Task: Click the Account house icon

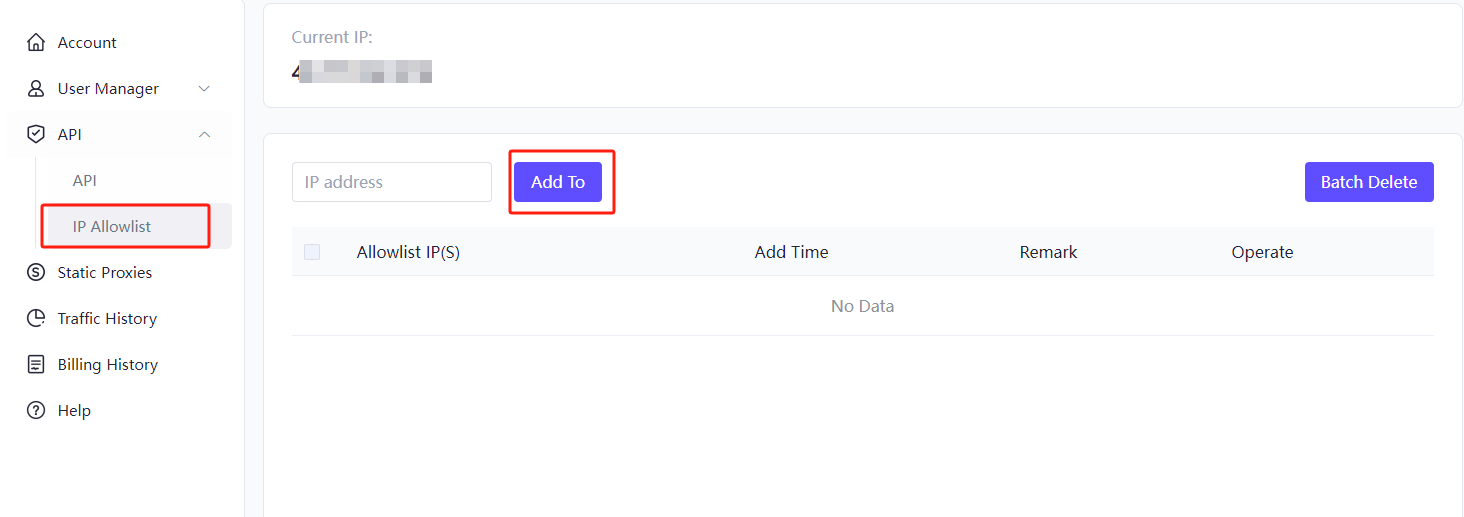Action: point(36,43)
